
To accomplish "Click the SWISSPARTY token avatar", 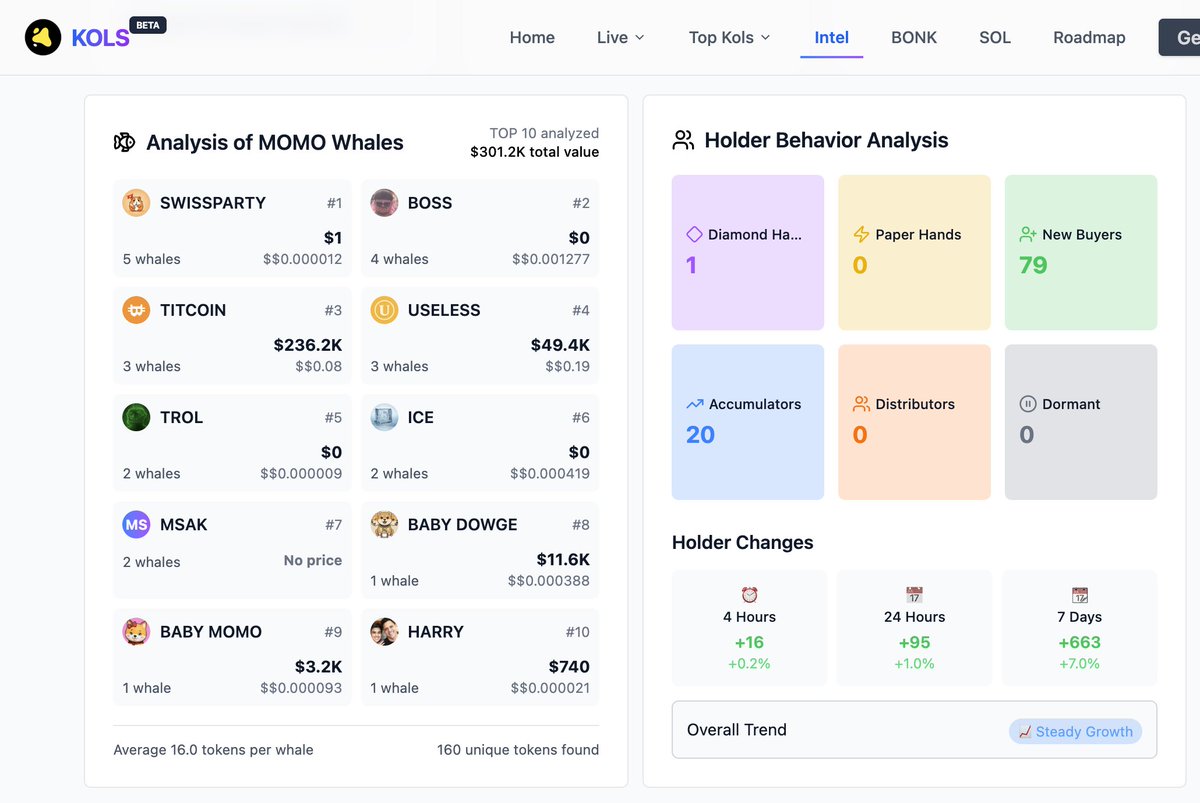I will (136, 203).
